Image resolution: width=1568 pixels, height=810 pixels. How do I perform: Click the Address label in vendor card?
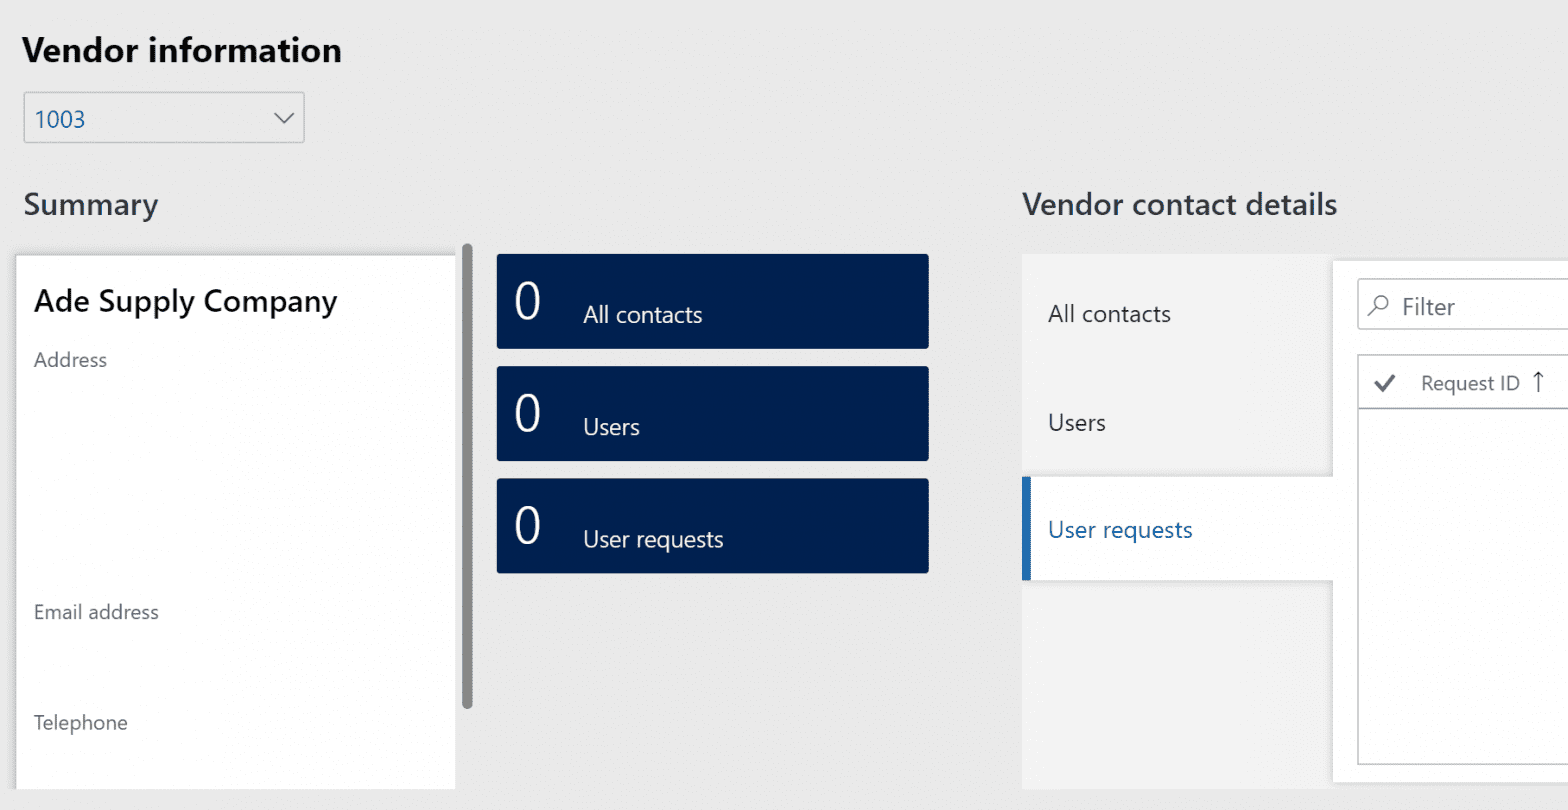70,360
